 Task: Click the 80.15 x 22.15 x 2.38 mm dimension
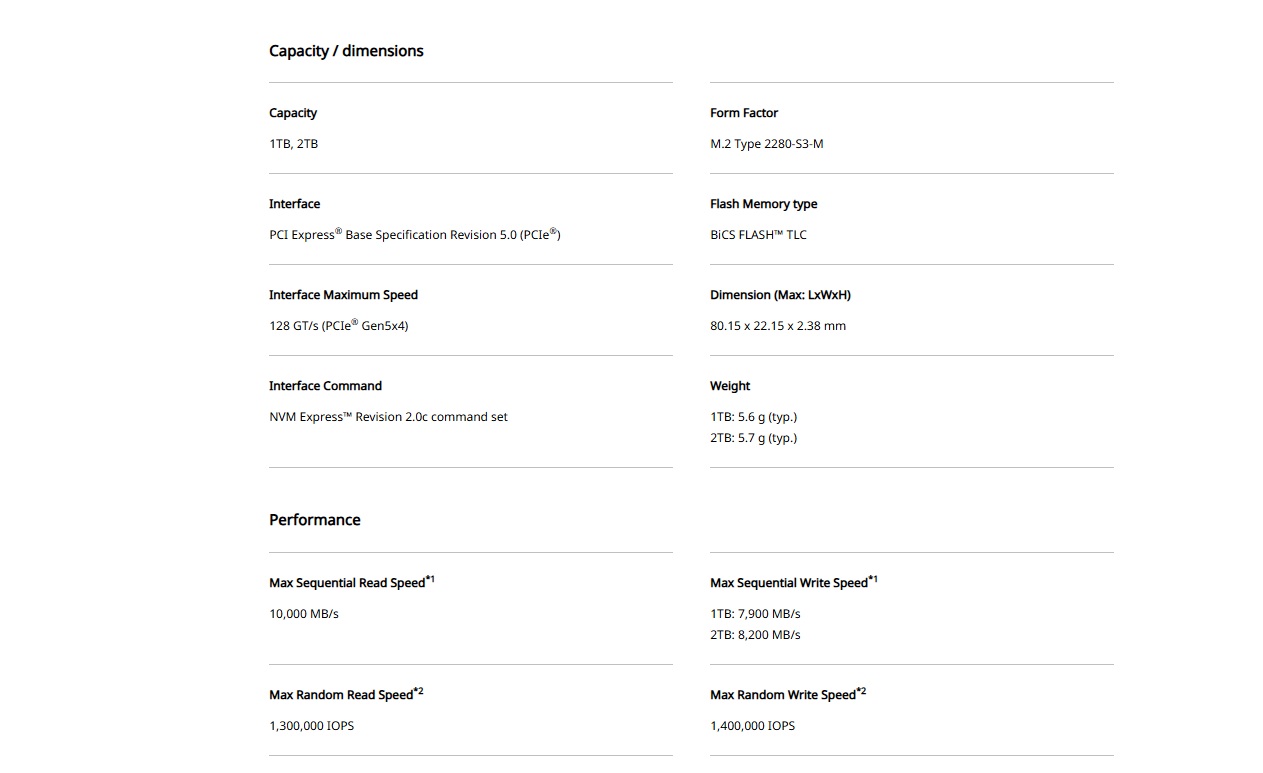click(x=777, y=326)
